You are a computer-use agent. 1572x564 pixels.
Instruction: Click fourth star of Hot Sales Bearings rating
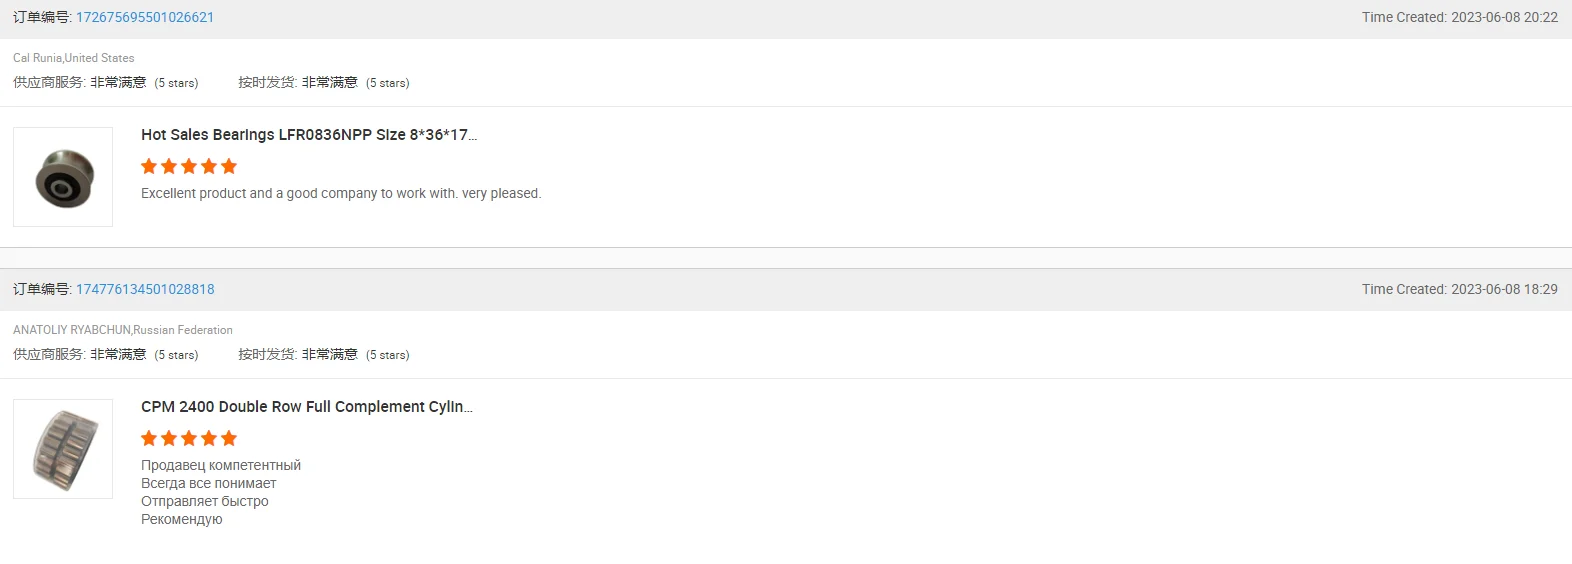tap(209, 166)
